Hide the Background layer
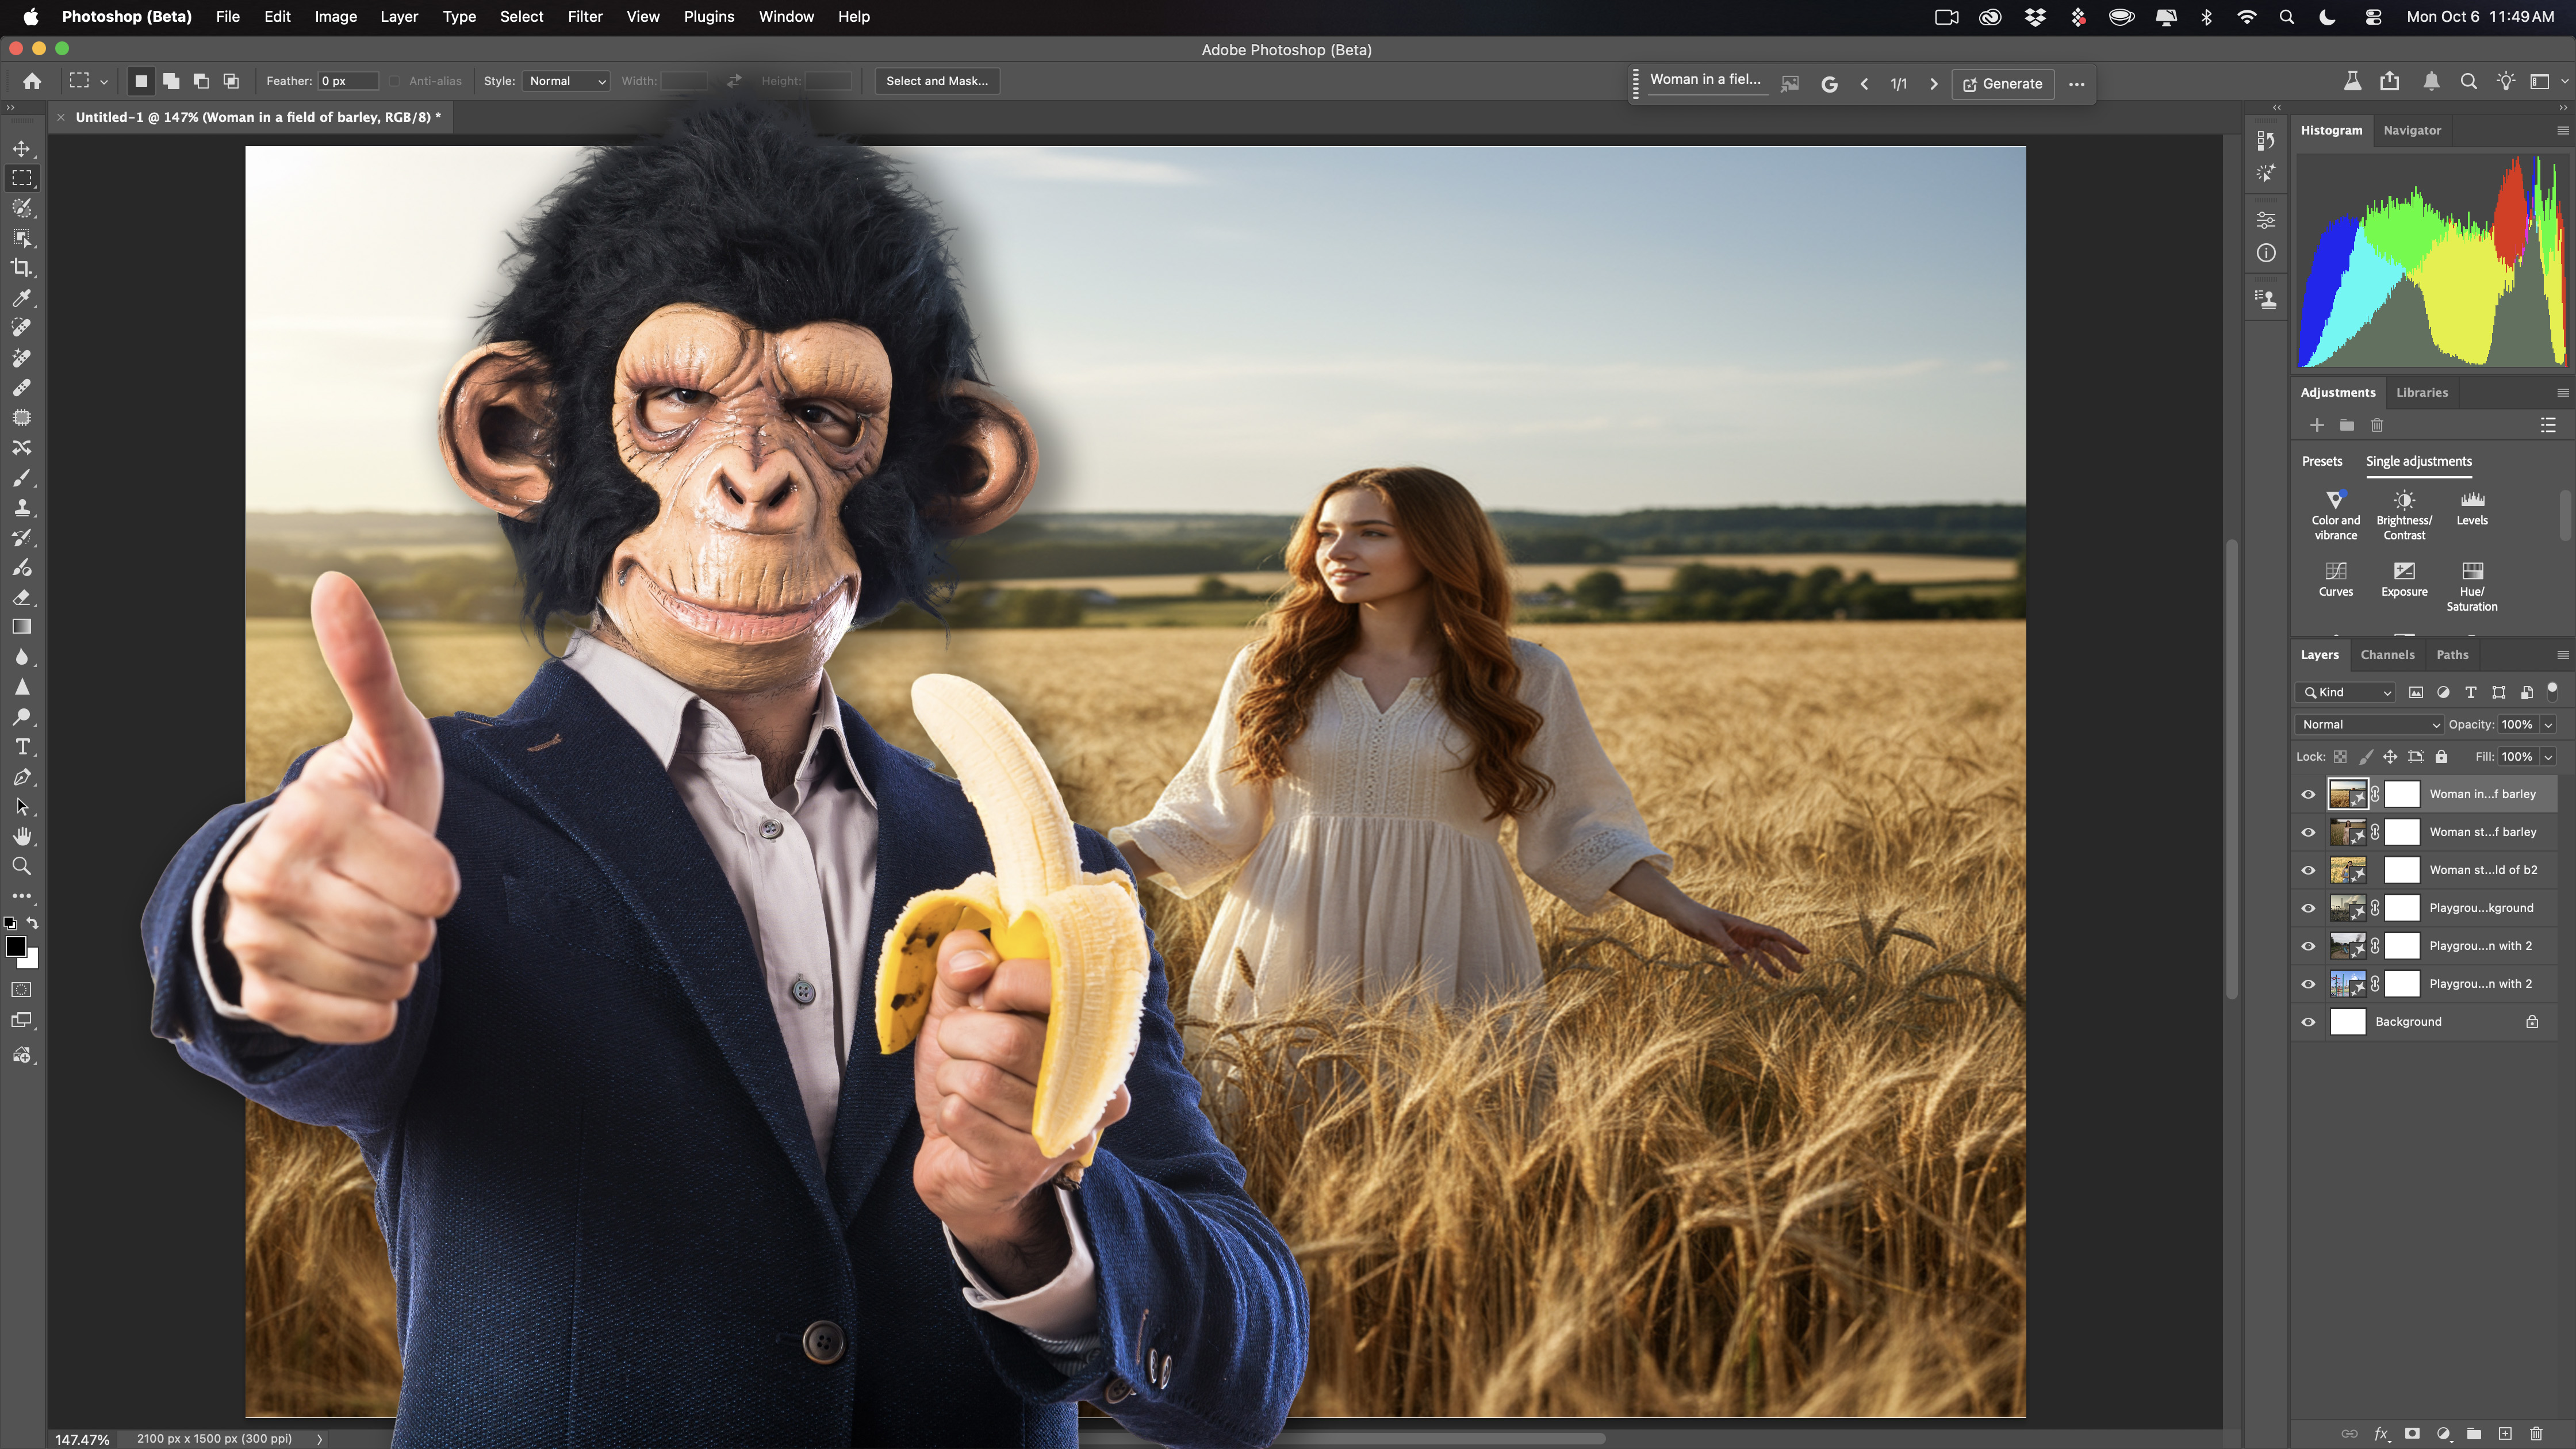The height and width of the screenshot is (1449, 2576). point(2308,1021)
